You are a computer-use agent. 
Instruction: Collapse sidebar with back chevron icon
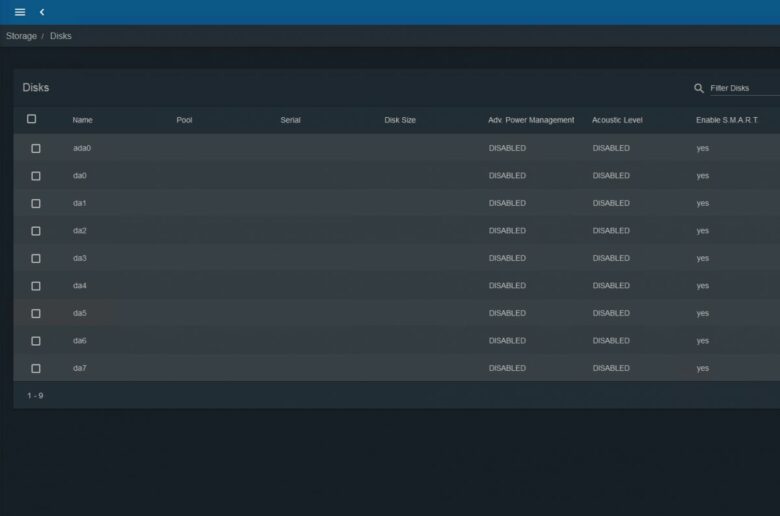(x=42, y=12)
